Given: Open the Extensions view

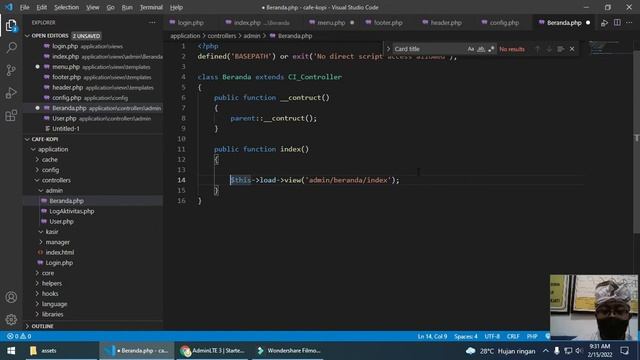Looking at the screenshot, I should [x=11, y=116].
